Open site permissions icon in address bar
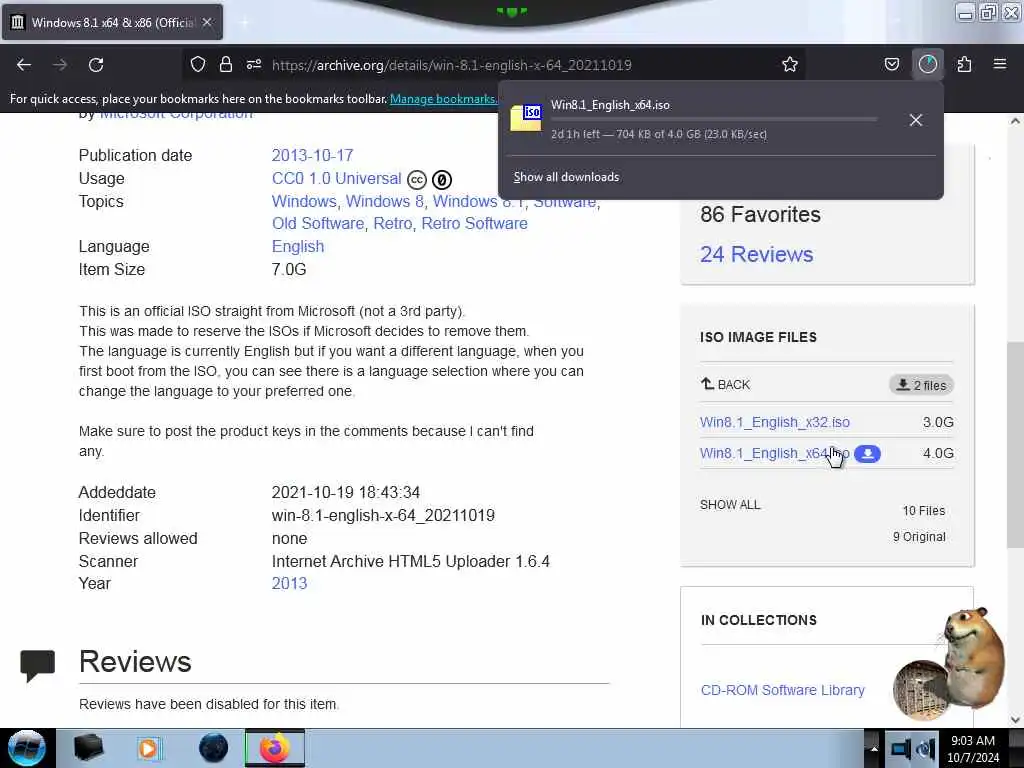 (x=254, y=65)
